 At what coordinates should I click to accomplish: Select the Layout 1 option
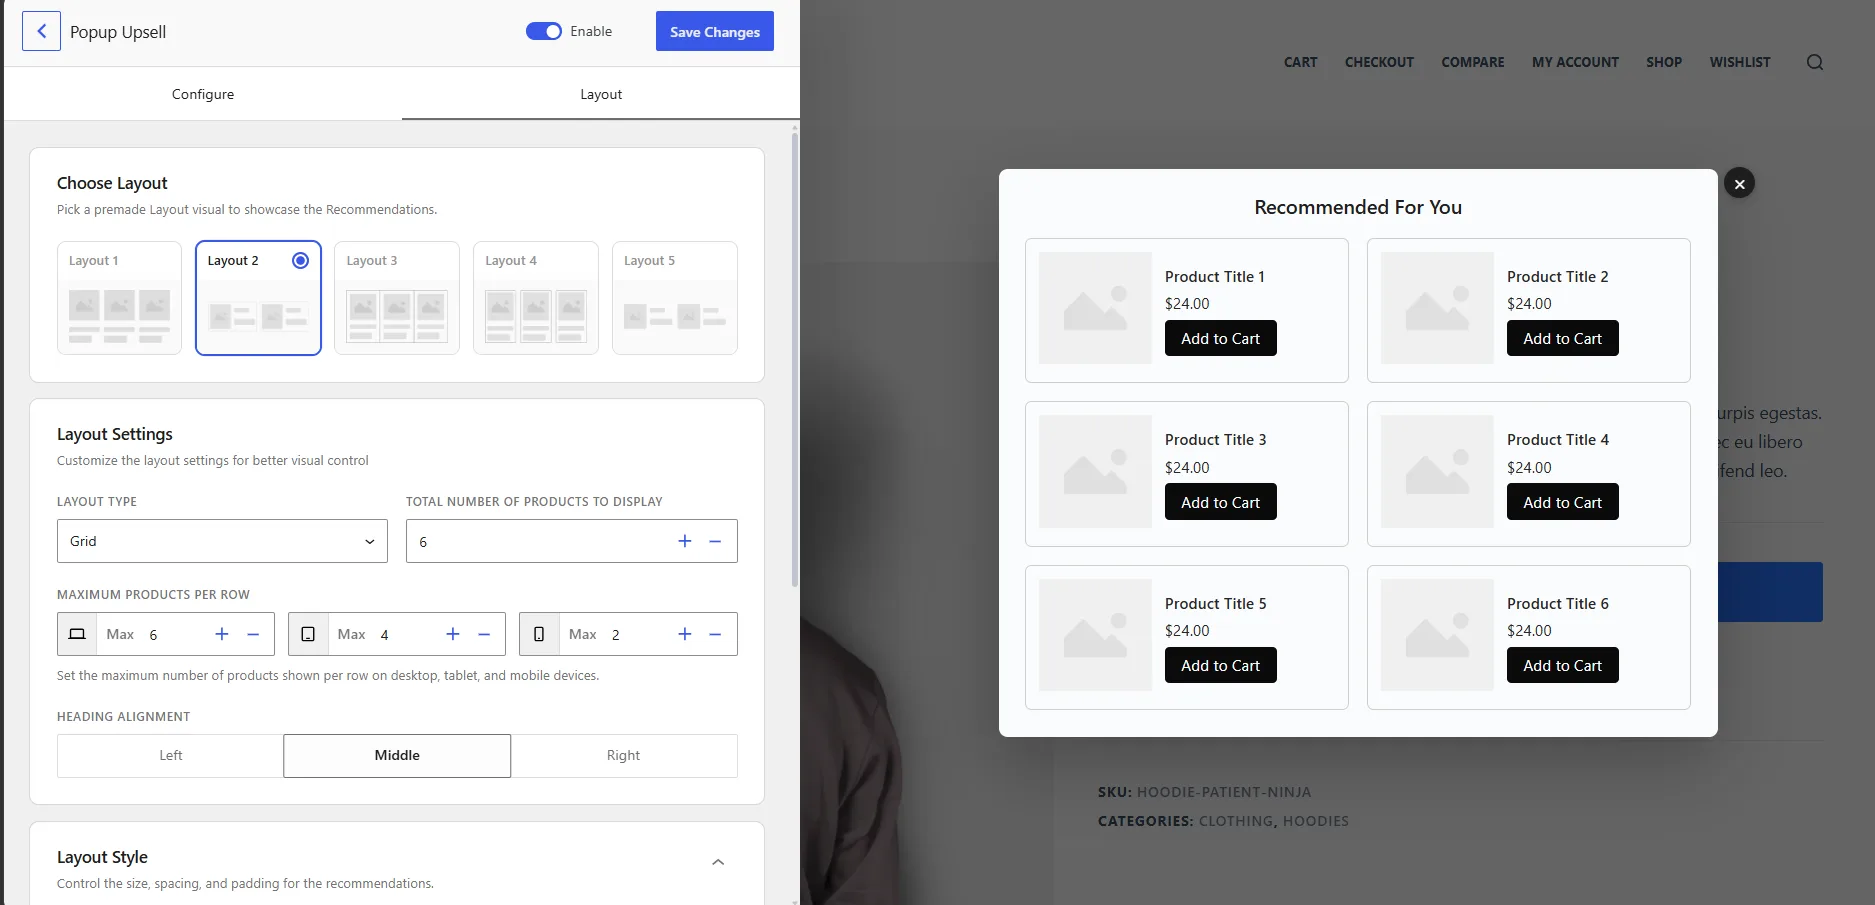[x=119, y=298]
